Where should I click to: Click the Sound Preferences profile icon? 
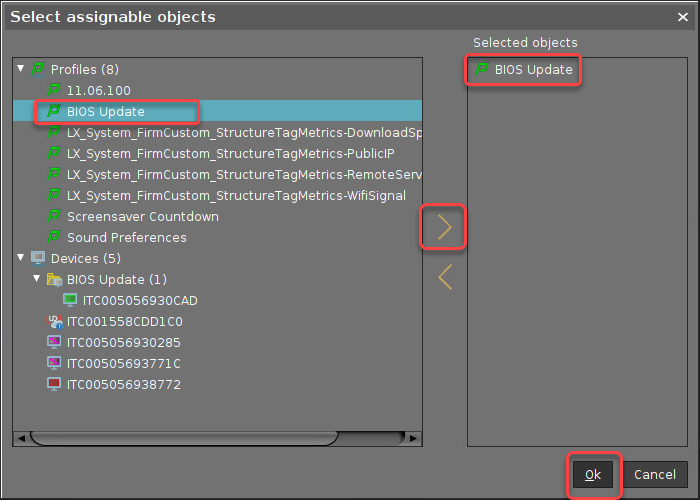(55, 238)
